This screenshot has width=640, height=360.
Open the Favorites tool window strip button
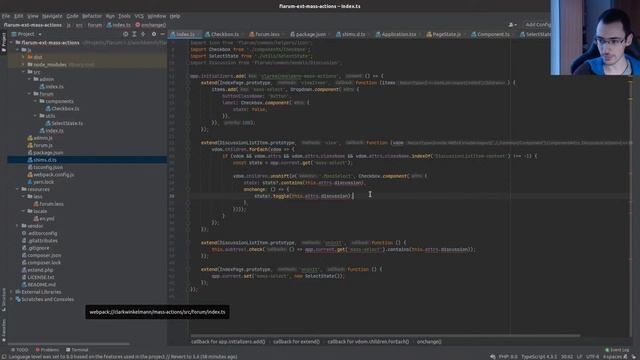[x=4, y=331]
